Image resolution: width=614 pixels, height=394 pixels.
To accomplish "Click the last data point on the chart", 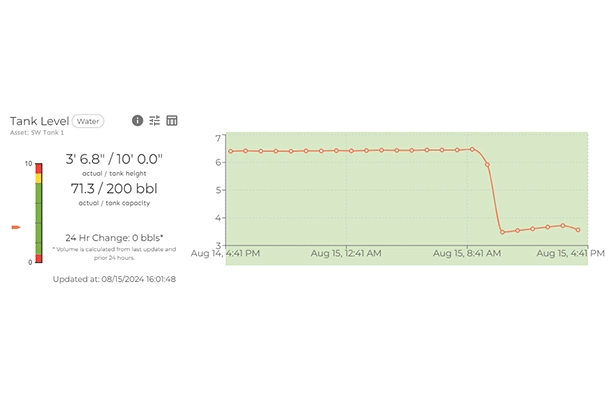I will point(578,230).
